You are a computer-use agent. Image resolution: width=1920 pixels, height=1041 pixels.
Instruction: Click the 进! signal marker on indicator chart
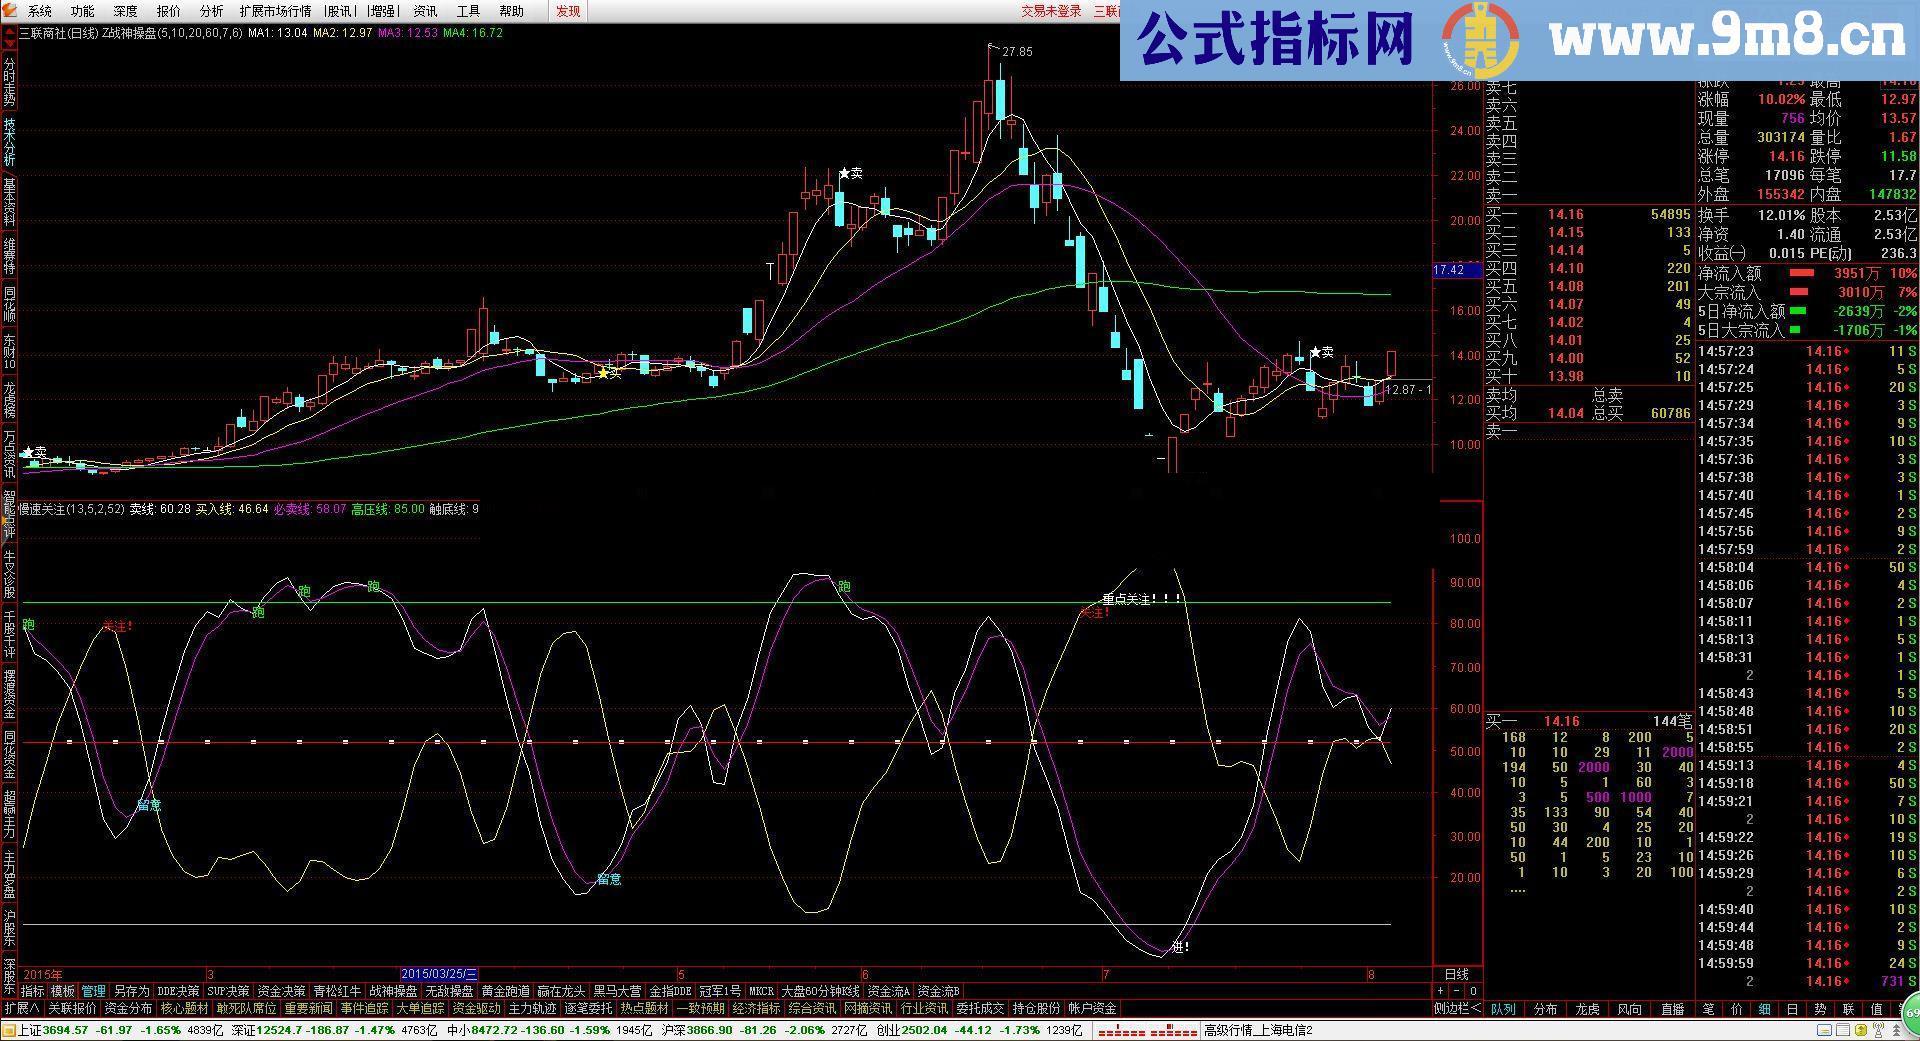point(1180,946)
